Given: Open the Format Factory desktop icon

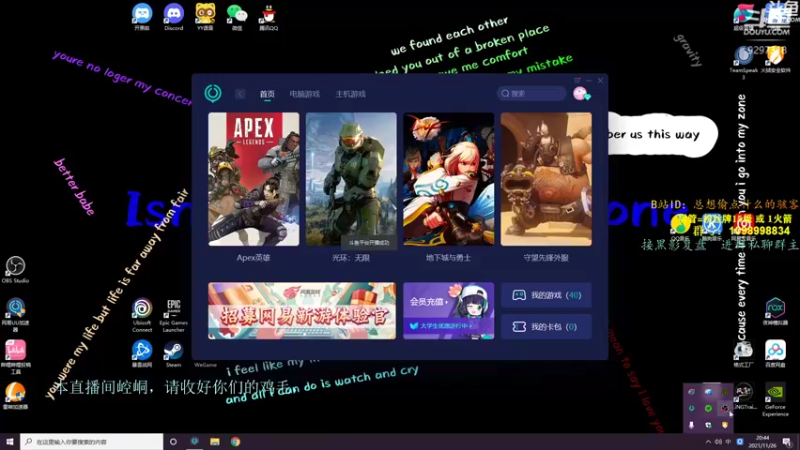Looking at the screenshot, I should point(743,354).
